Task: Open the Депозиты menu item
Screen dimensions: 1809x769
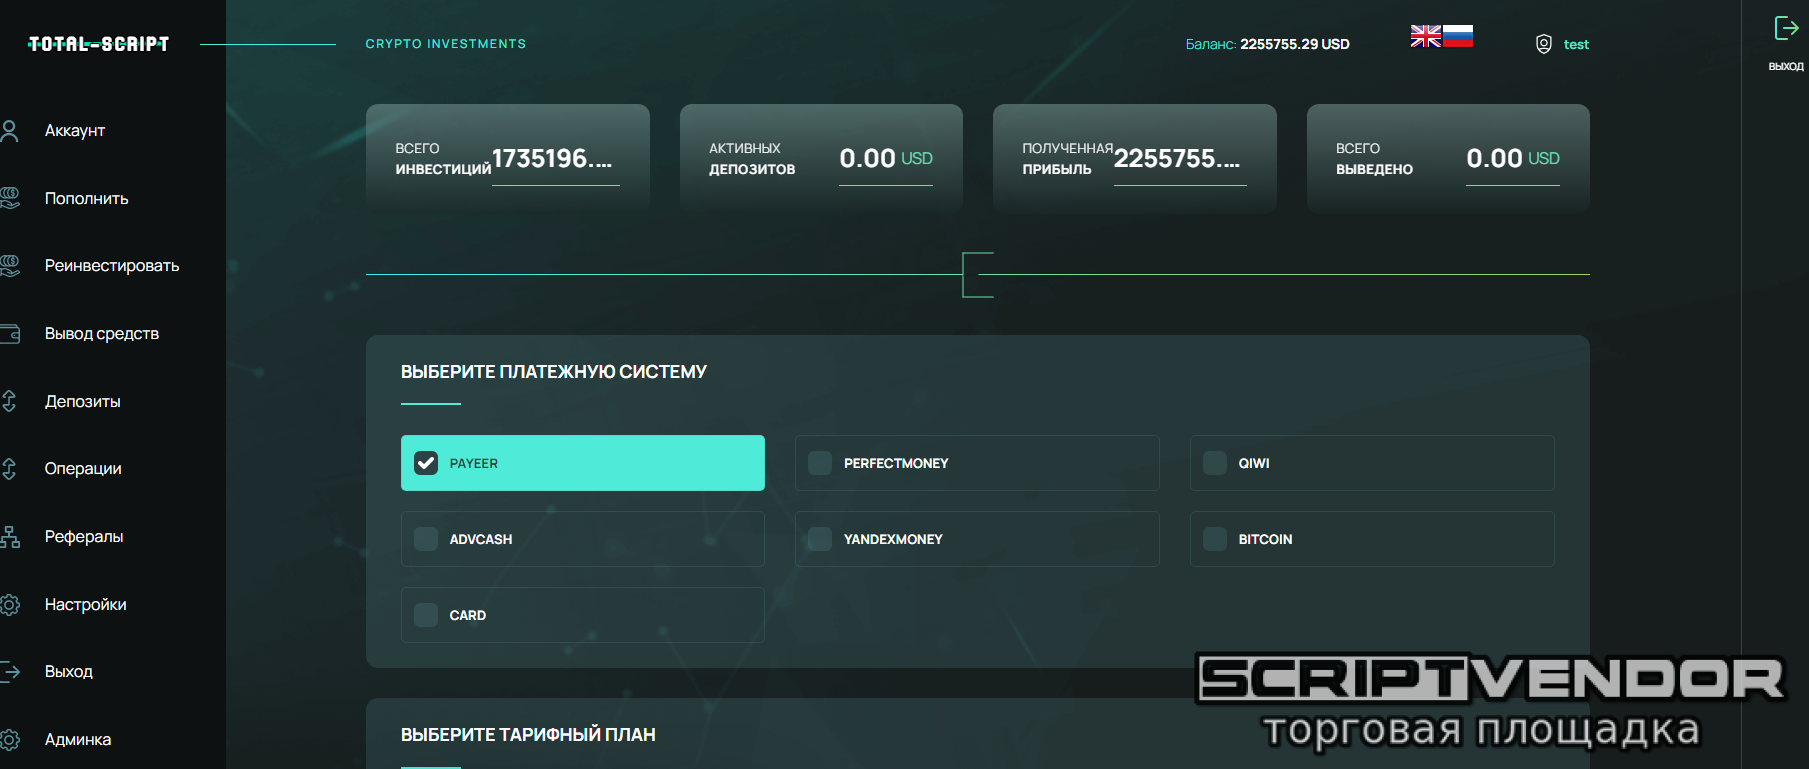Action: (x=83, y=402)
